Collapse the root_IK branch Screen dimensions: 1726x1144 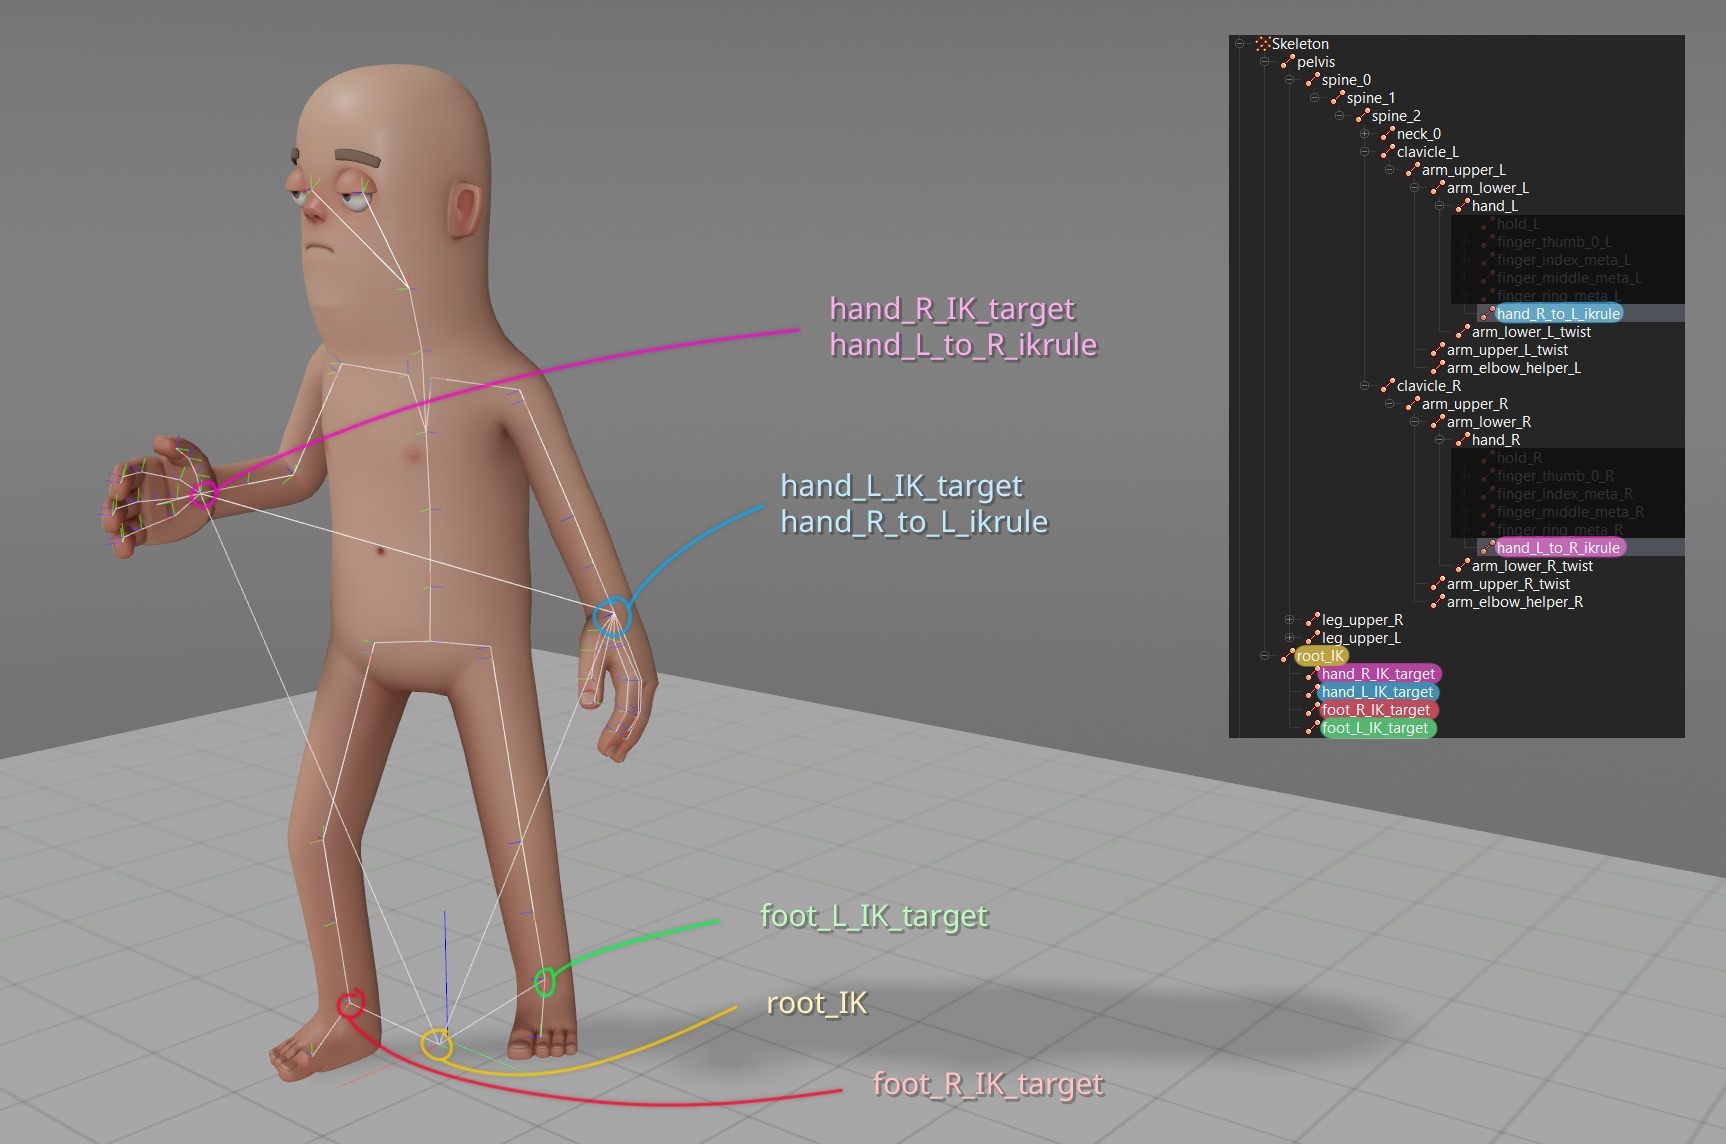1264,656
